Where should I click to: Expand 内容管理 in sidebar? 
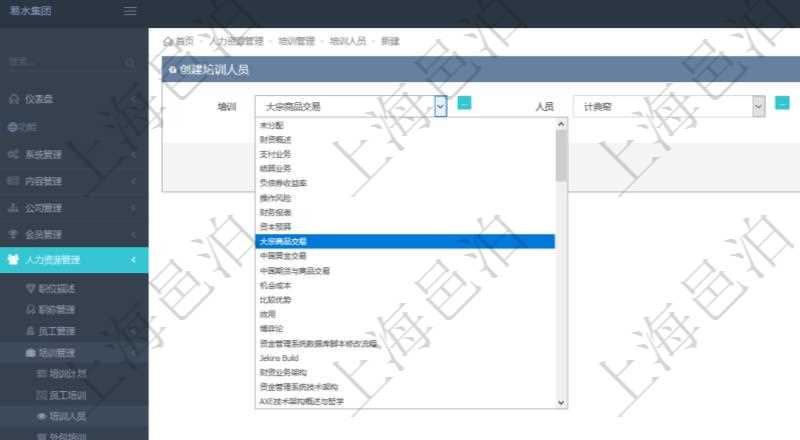74,181
